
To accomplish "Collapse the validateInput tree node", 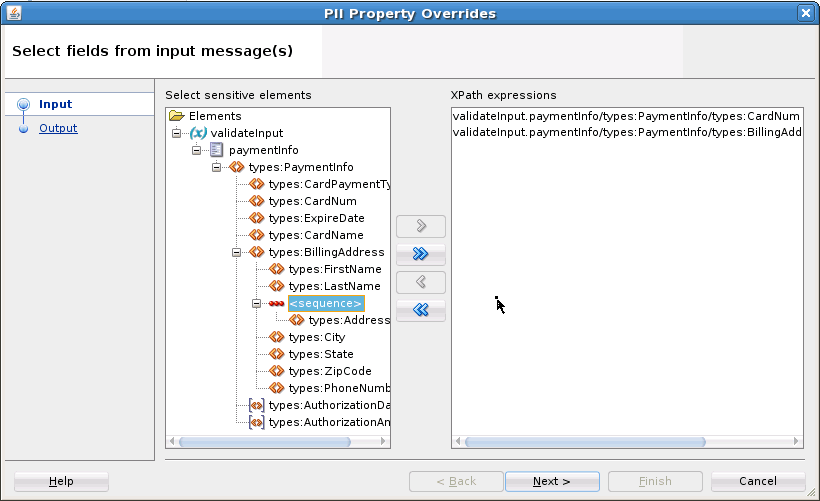I will [177, 133].
